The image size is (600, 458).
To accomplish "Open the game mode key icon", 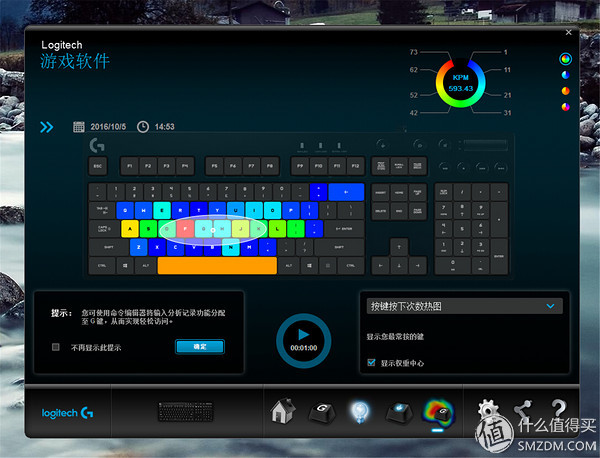I will [x=398, y=412].
